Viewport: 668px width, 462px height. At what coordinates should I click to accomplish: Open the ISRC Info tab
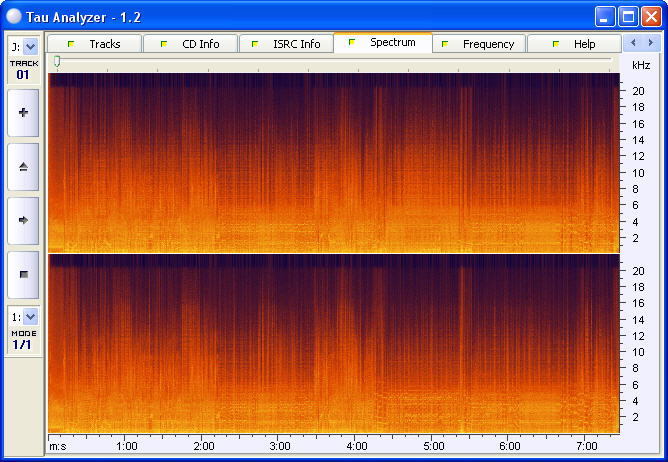286,44
